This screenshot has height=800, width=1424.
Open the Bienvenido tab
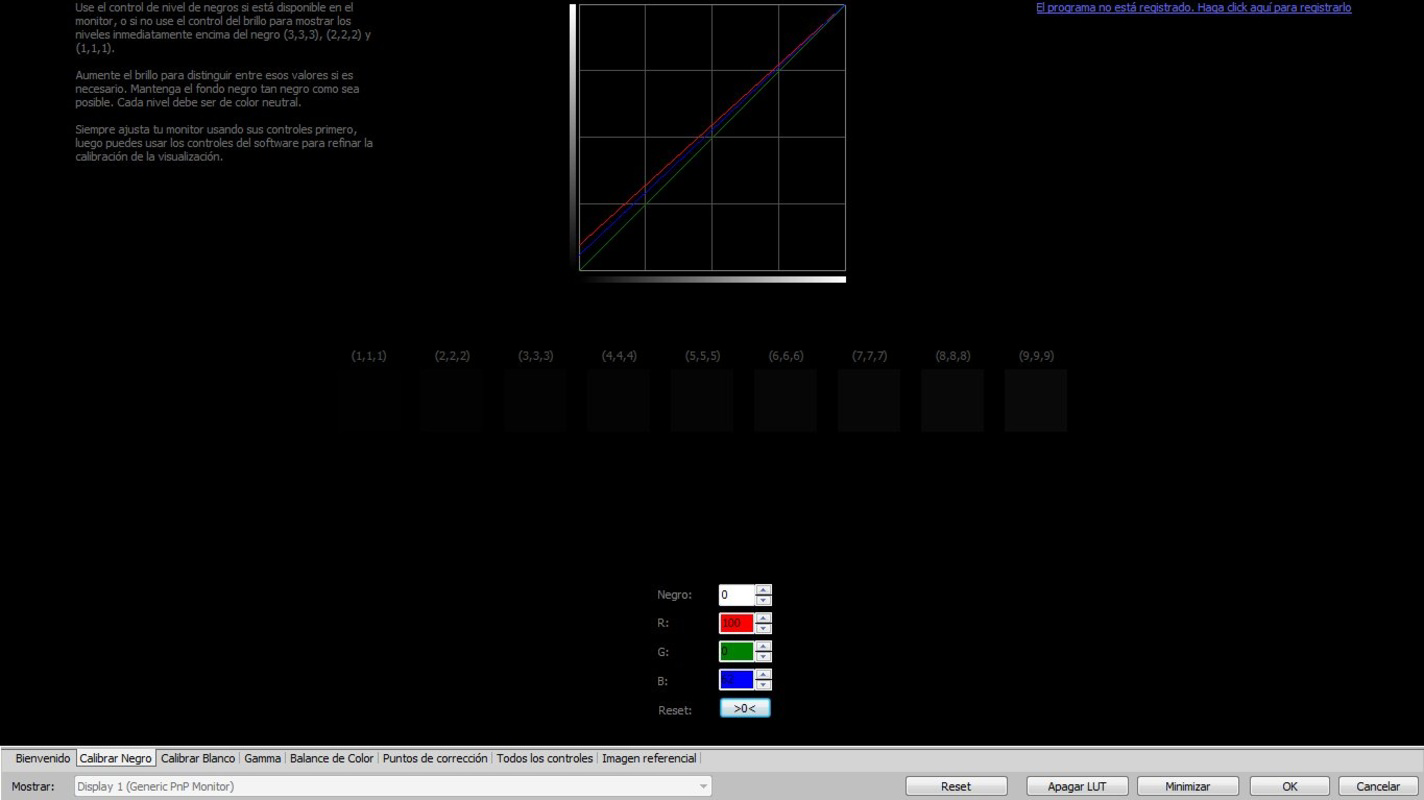coord(42,758)
